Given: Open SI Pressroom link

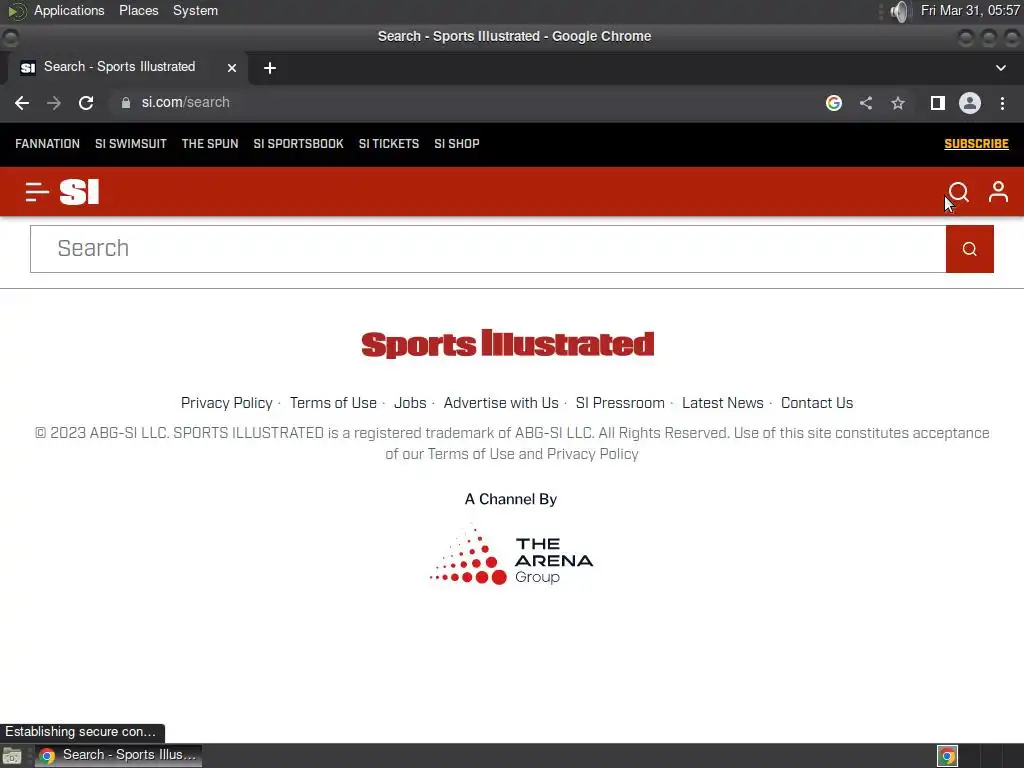Looking at the screenshot, I should point(620,403).
